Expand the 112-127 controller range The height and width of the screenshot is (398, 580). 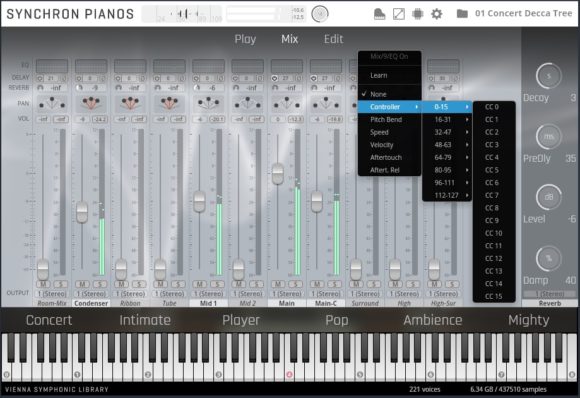(447, 195)
